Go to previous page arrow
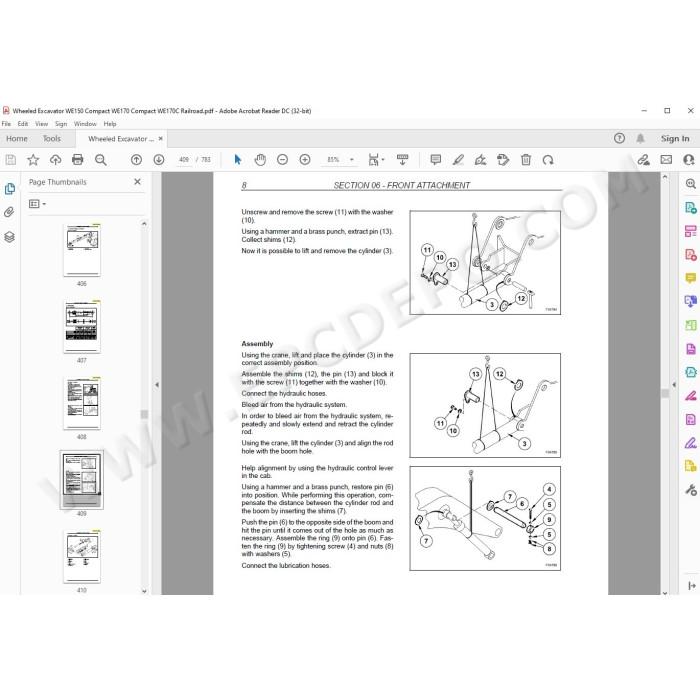This screenshot has width=700, height=700. [136, 159]
